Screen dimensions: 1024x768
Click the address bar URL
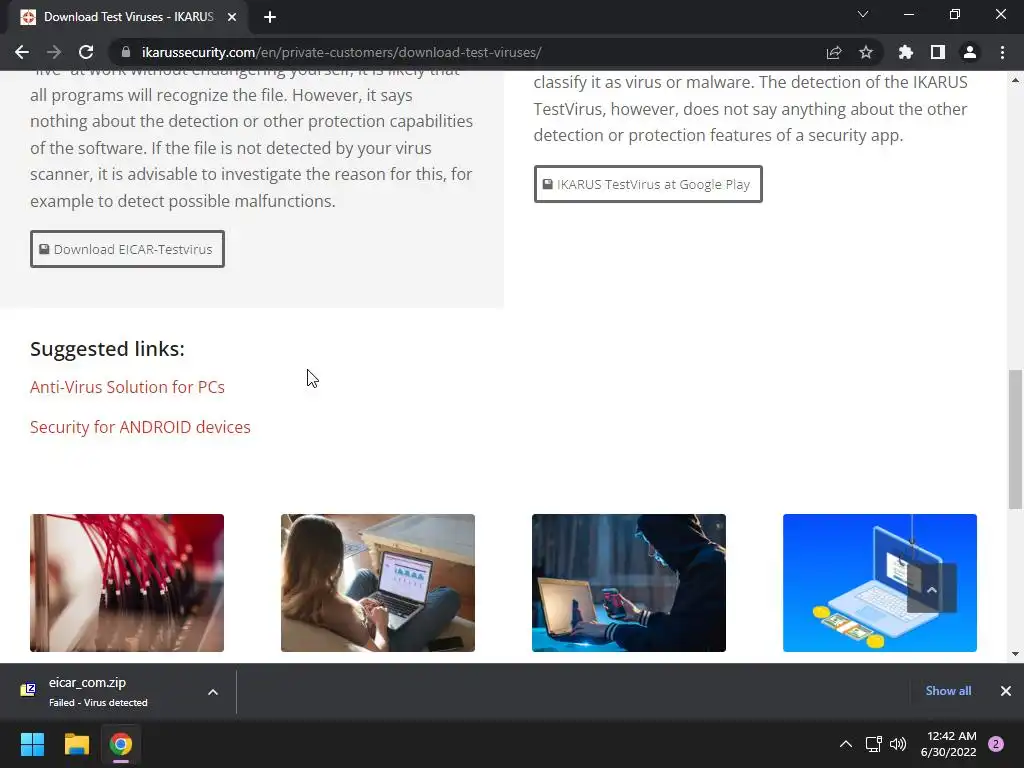(x=341, y=52)
